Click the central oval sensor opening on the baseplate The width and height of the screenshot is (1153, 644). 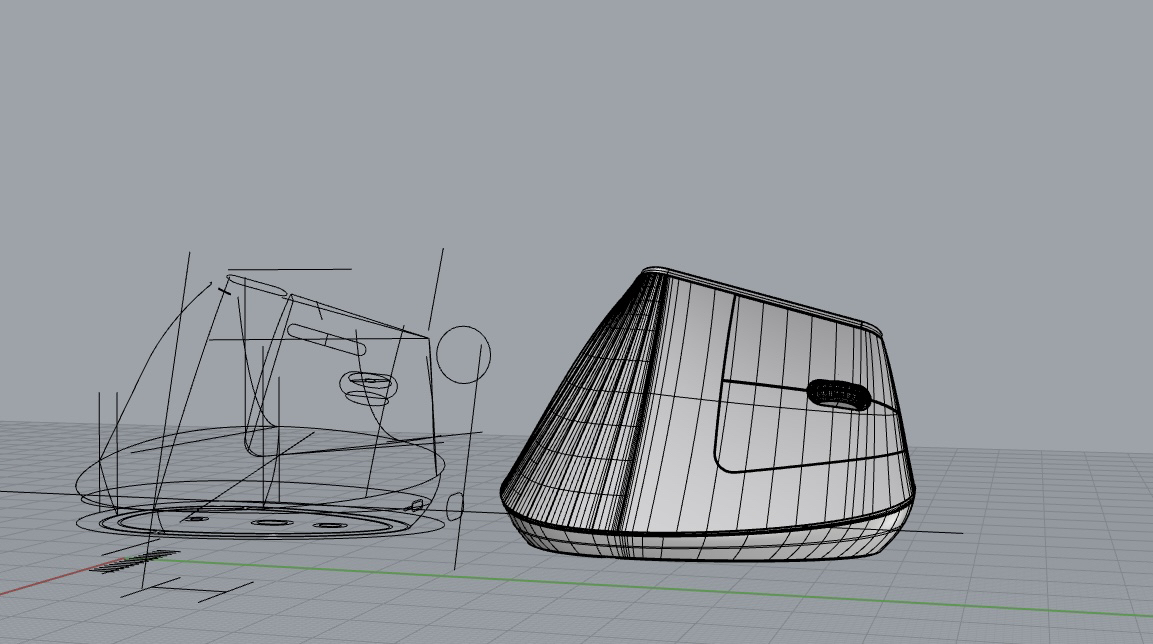270,522
